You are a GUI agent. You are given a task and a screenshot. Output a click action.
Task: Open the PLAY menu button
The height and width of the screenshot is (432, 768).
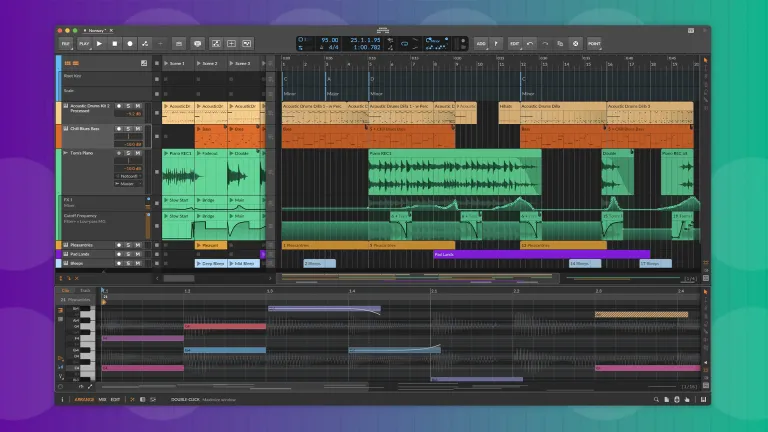pyautogui.click(x=84, y=44)
